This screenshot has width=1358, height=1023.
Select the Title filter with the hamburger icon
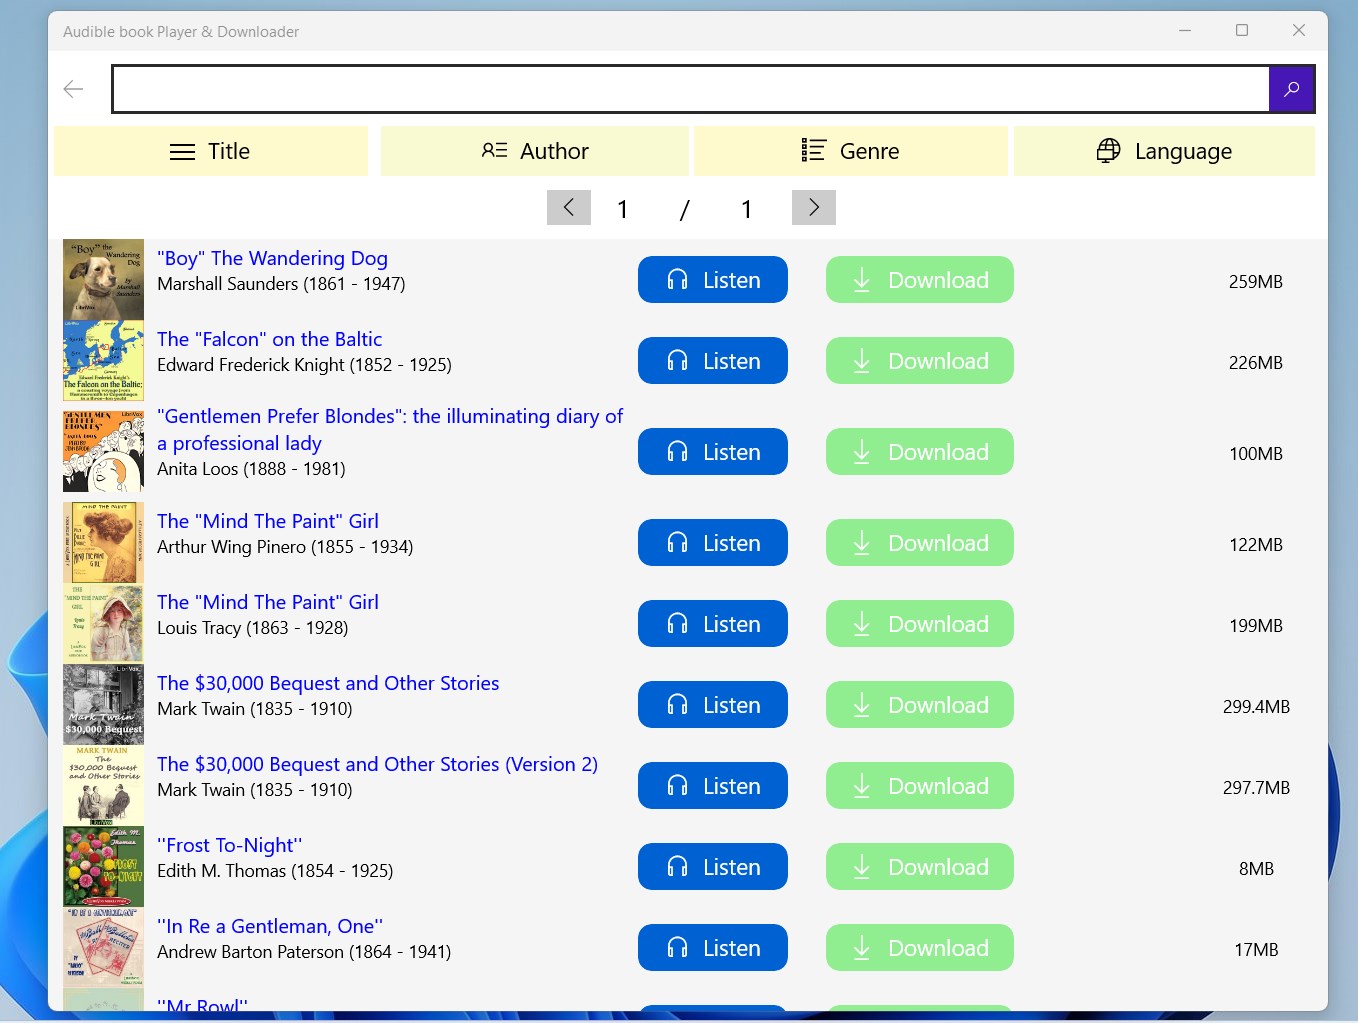pos(210,150)
